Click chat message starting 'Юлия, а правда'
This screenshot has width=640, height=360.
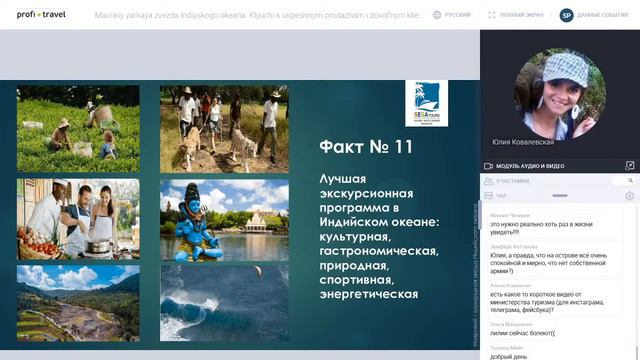point(548,263)
